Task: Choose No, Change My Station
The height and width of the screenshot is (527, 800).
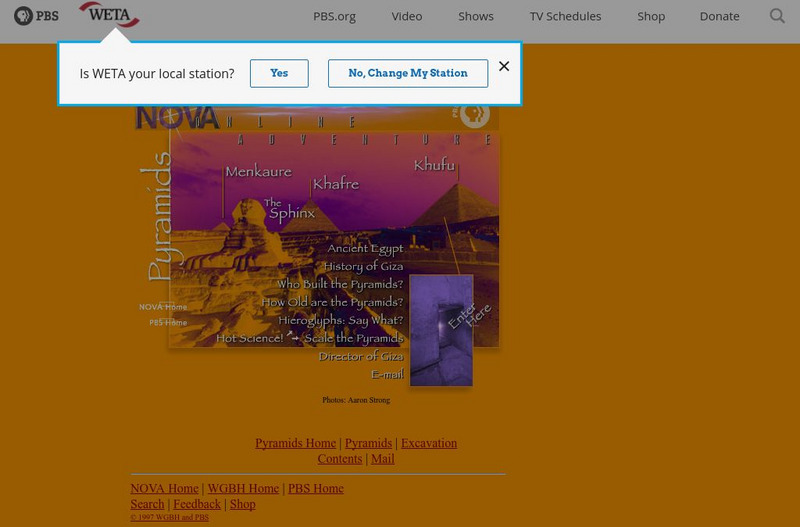Action: (x=408, y=73)
